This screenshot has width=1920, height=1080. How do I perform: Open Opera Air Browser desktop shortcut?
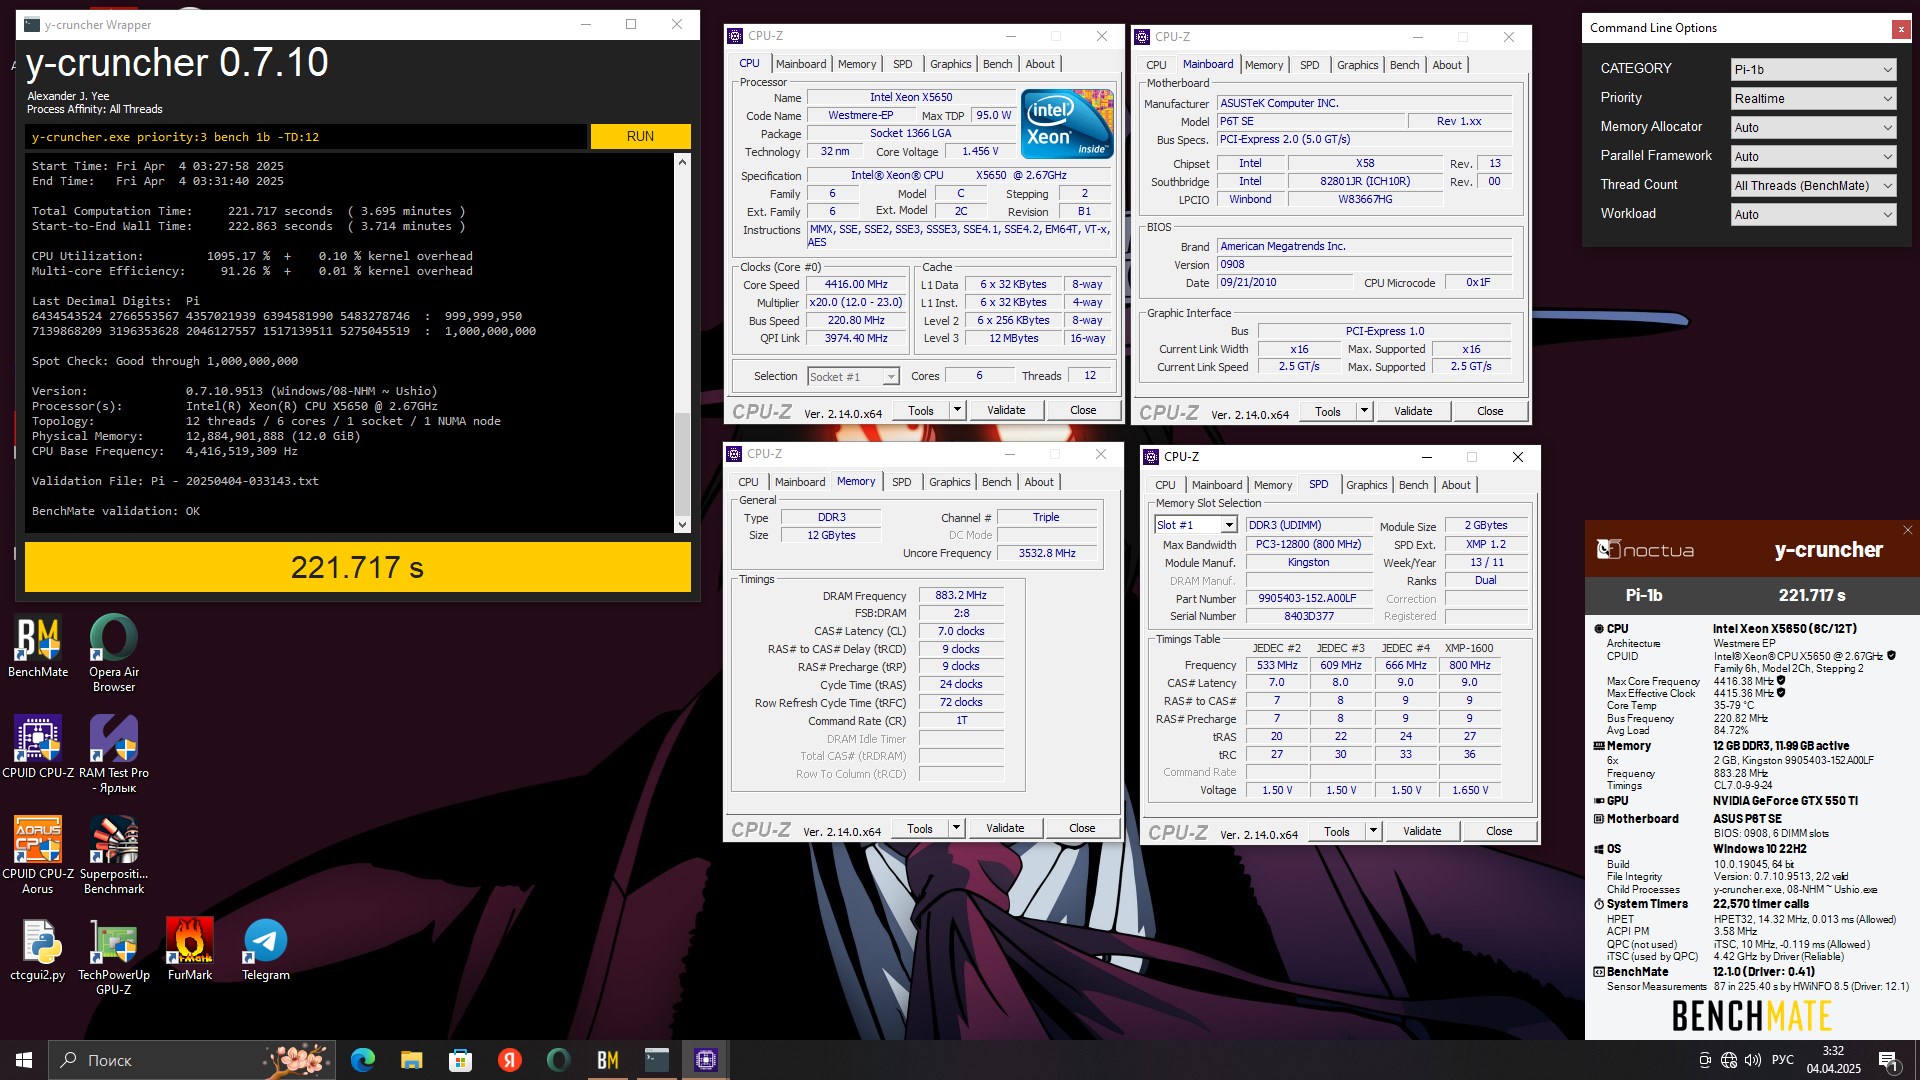(x=114, y=653)
